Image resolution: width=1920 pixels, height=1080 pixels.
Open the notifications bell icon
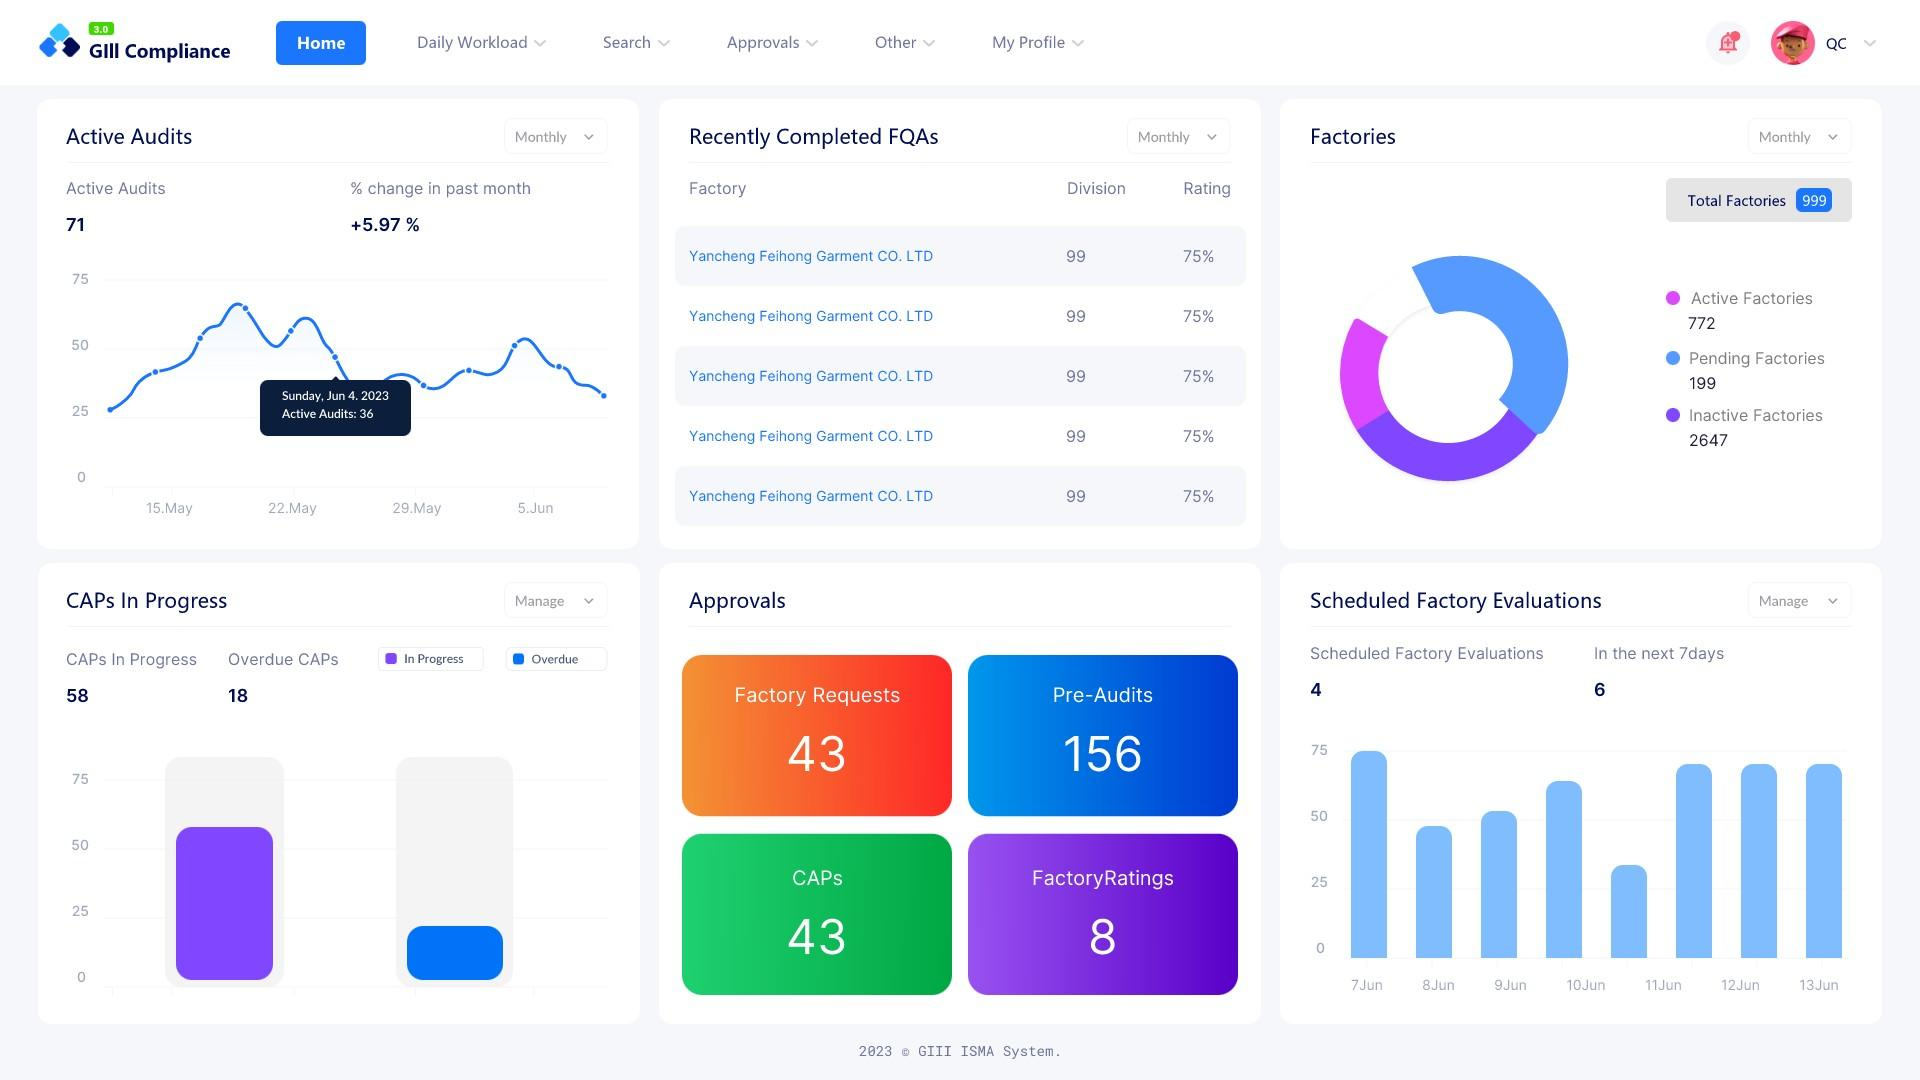(x=1728, y=43)
